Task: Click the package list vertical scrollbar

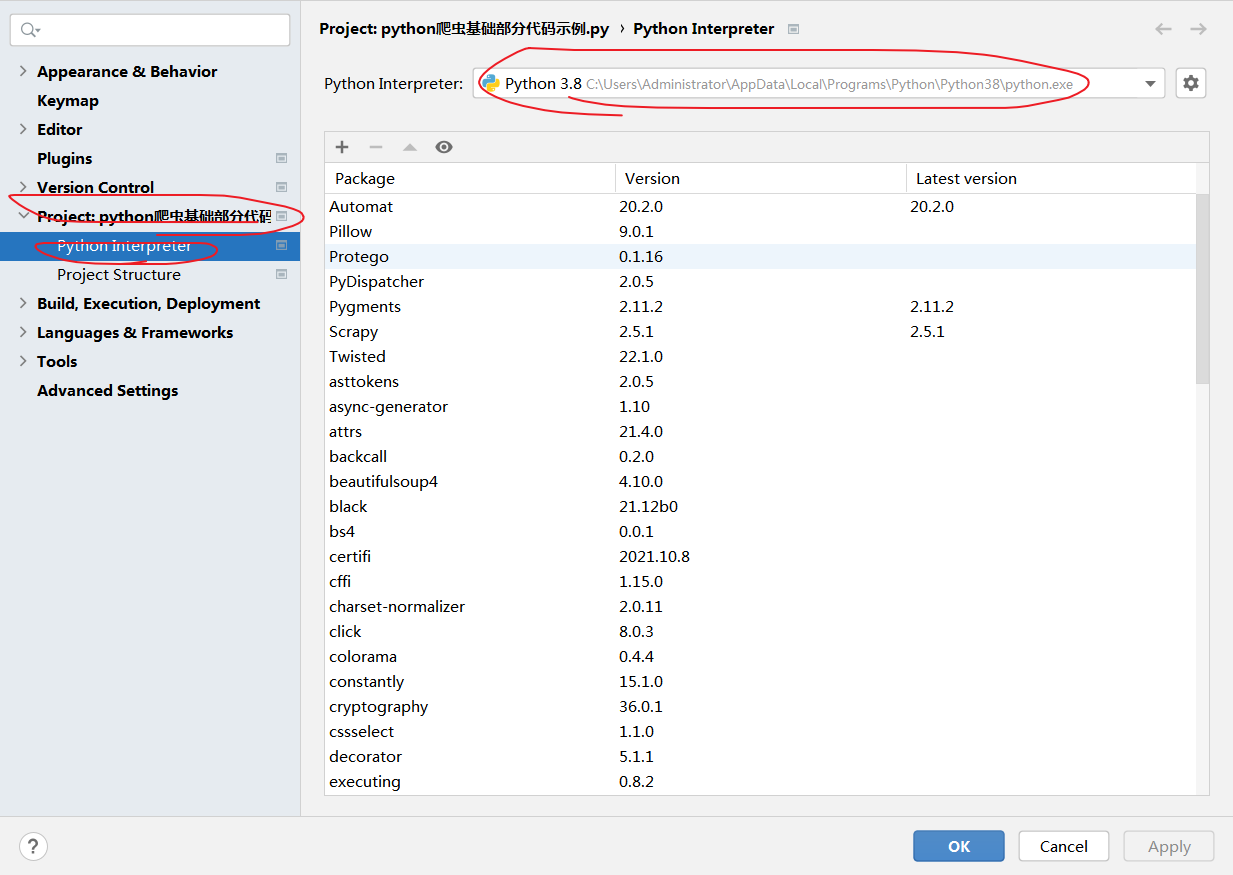Action: pos(1202,288)
